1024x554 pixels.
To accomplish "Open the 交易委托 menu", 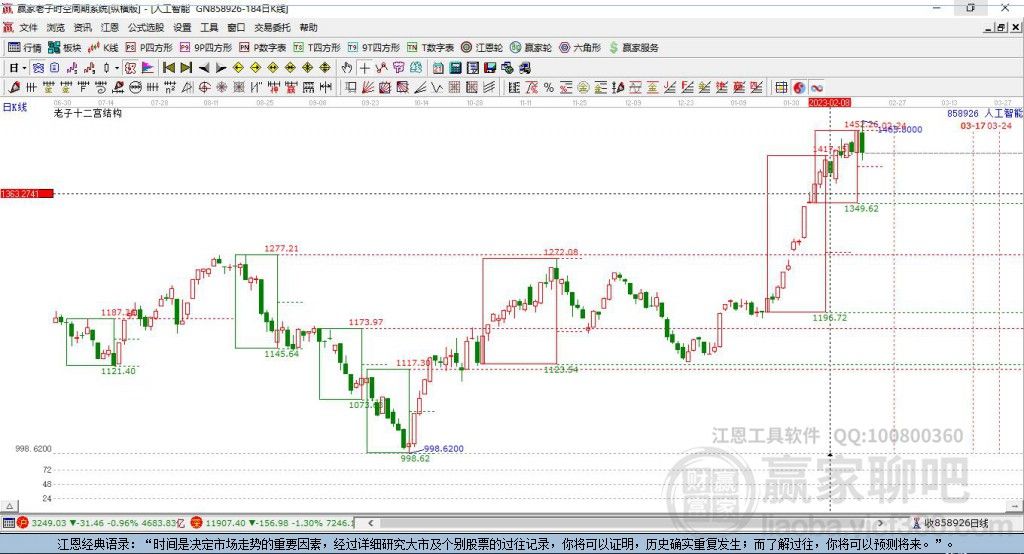I will coord(271,28).
